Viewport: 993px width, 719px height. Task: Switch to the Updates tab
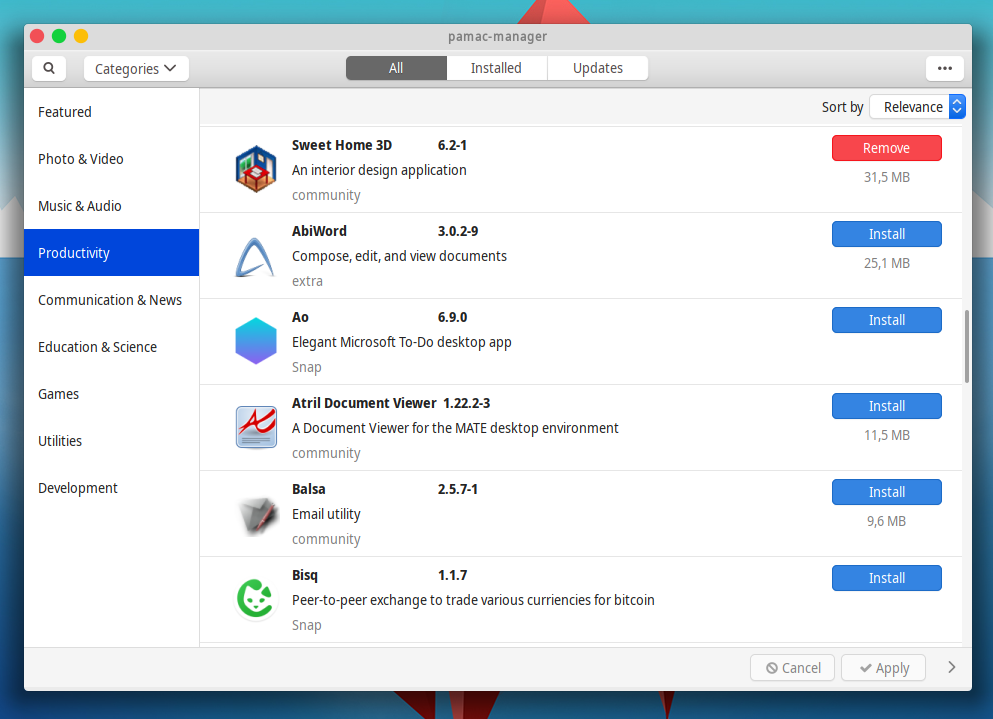(x=597, y=68)
